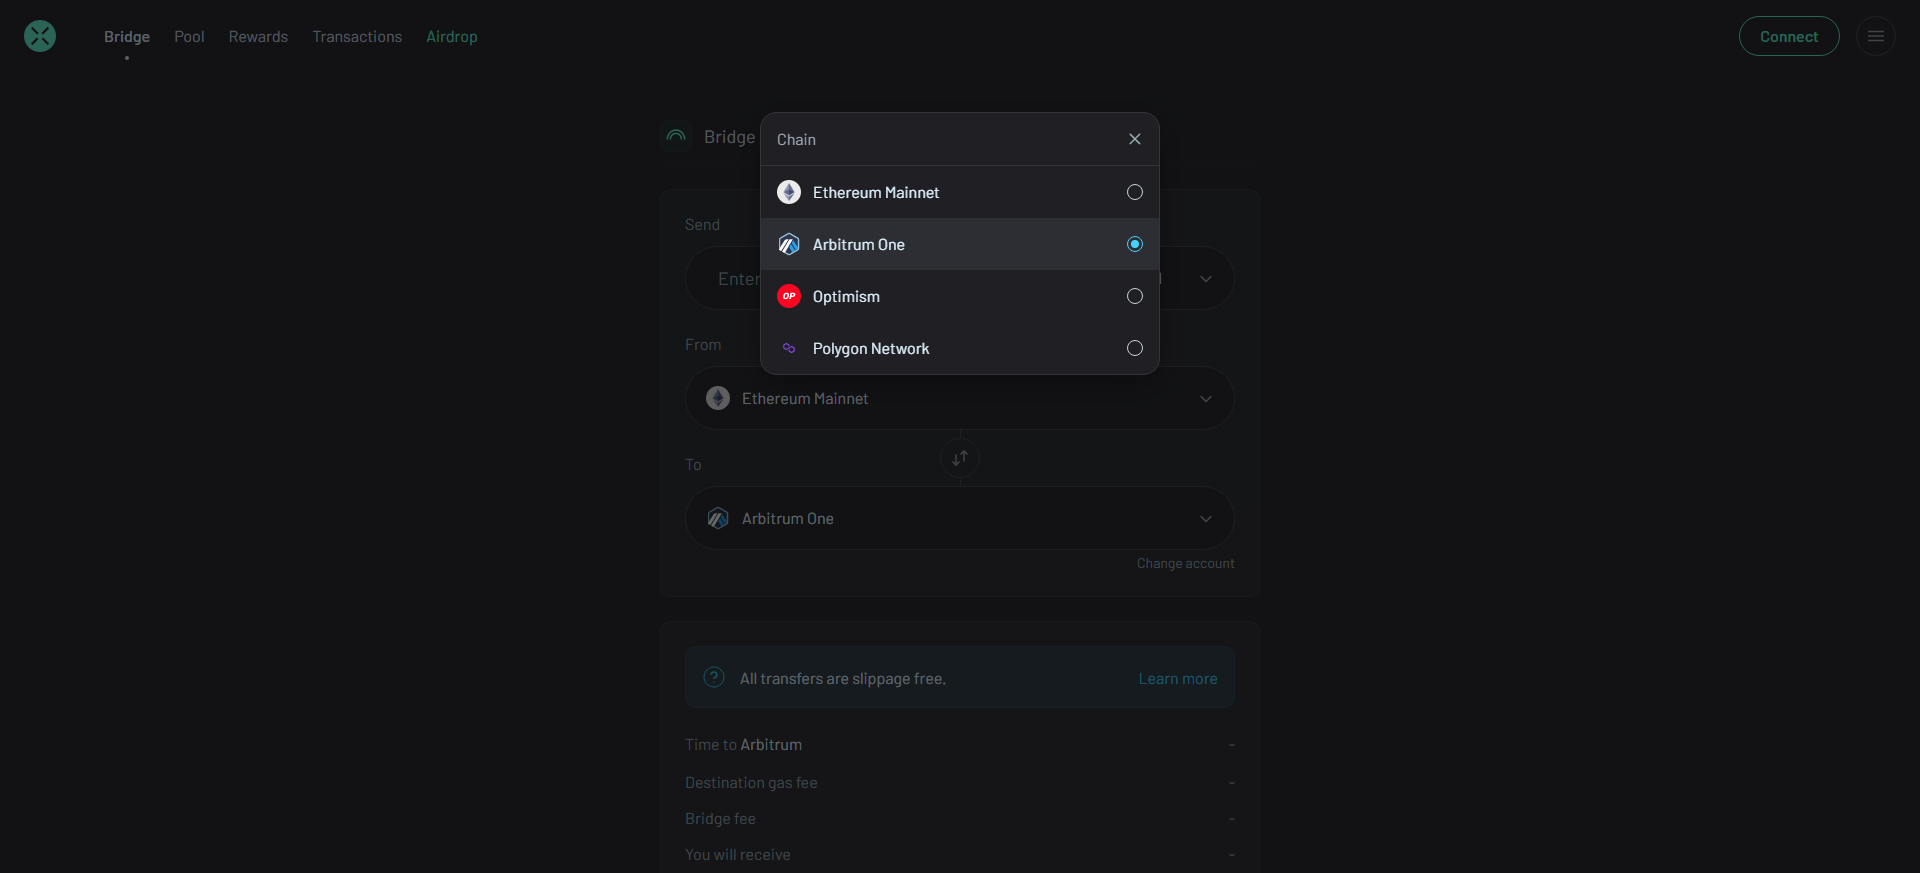Click the Connect wallet button
The width and height of the screenshot is (1920, 873).
click(x=1788, y=36)
